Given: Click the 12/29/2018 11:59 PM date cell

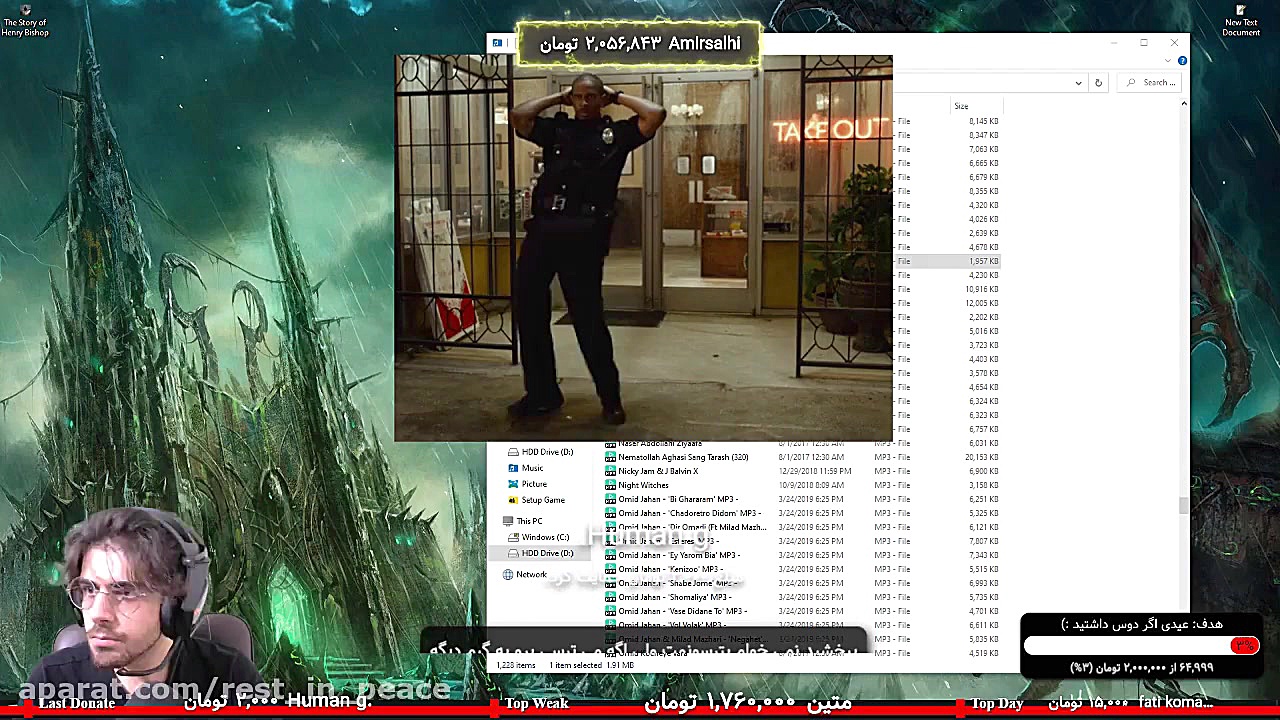Looking at the screenshot, I should pos(815,471).
